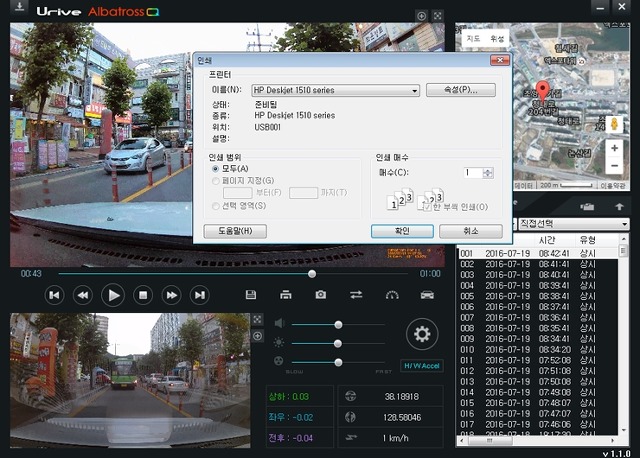The height and width of the screenshot is (458, 640).
Task: Jump to the previous file in playback controls
Action: (x=54, y=295)
